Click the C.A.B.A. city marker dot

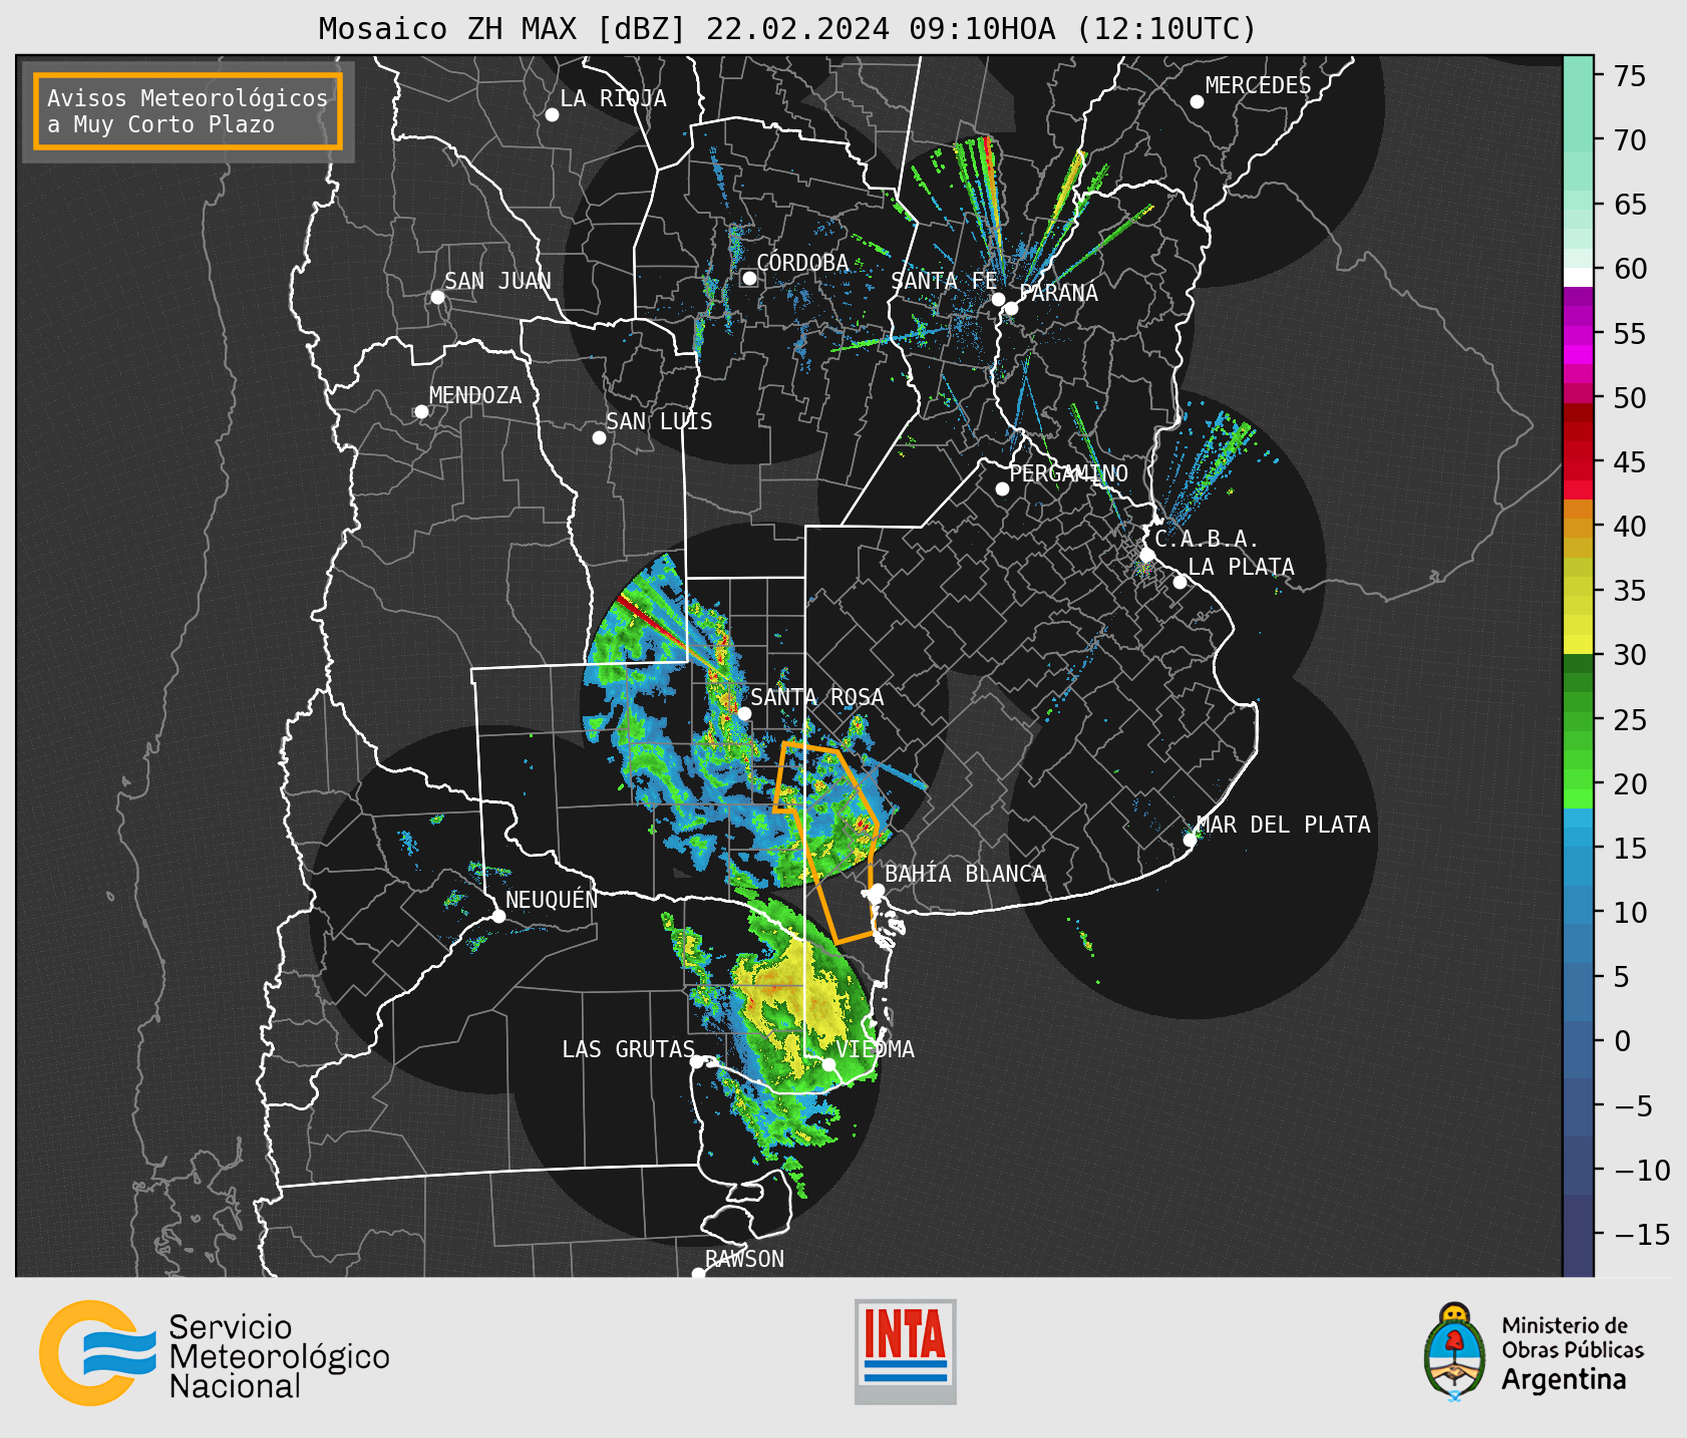[x=1148, y=555]
